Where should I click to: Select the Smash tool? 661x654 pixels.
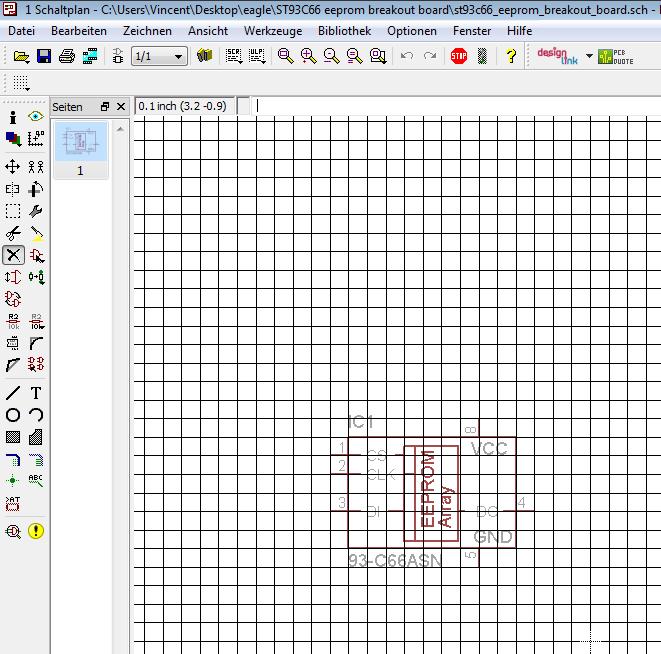[13, 343]
